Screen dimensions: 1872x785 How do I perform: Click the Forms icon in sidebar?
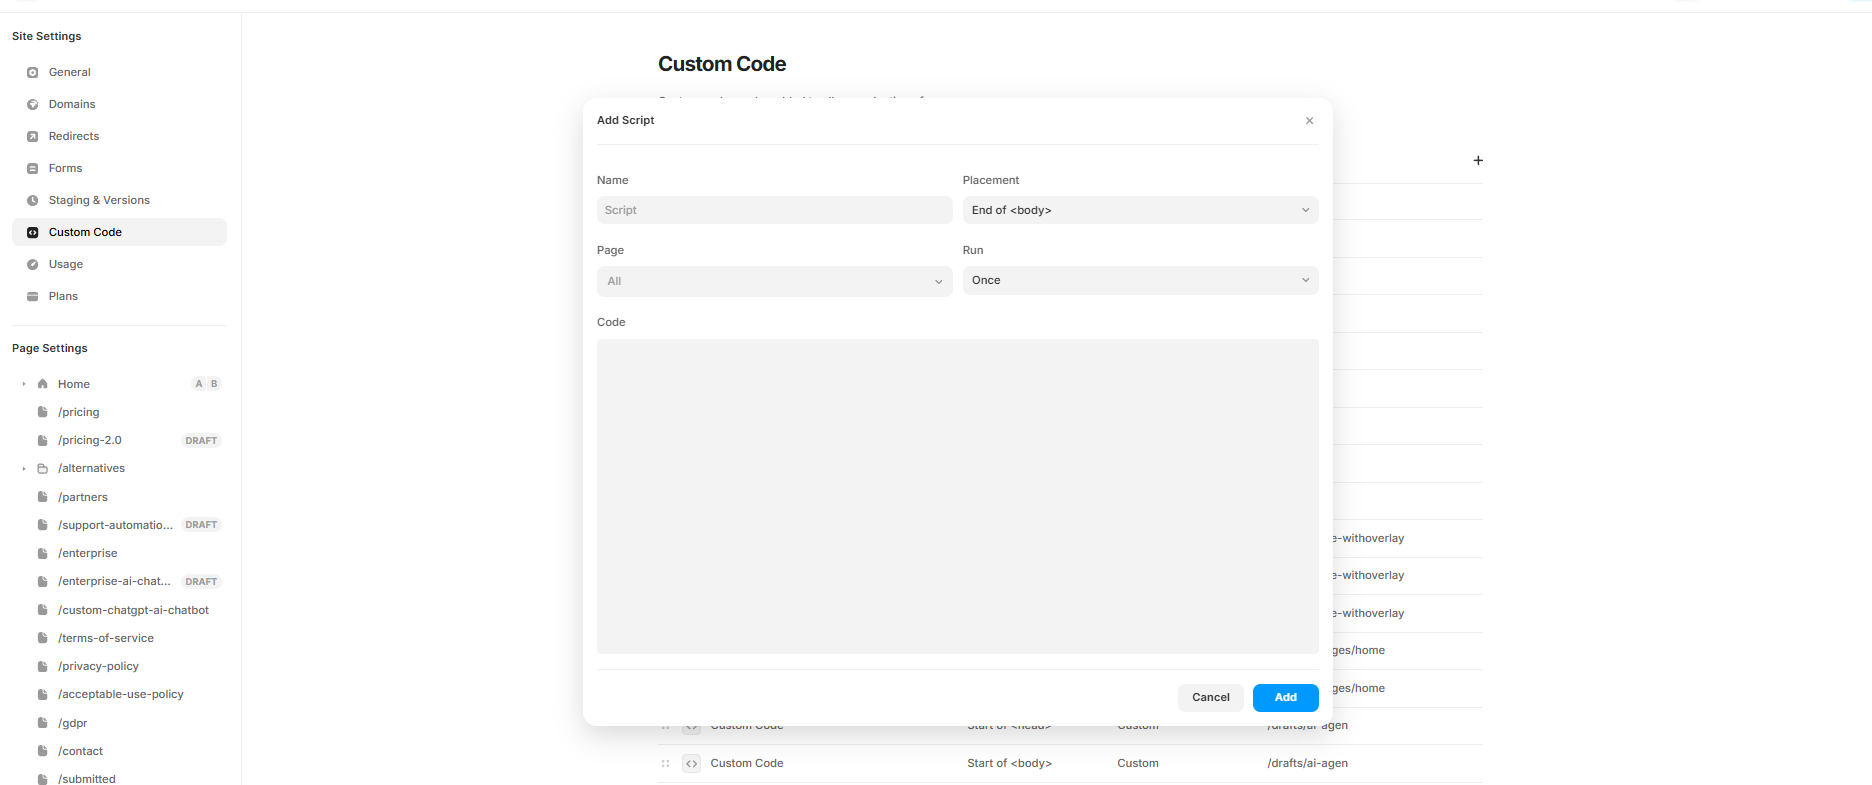(32, 168)
